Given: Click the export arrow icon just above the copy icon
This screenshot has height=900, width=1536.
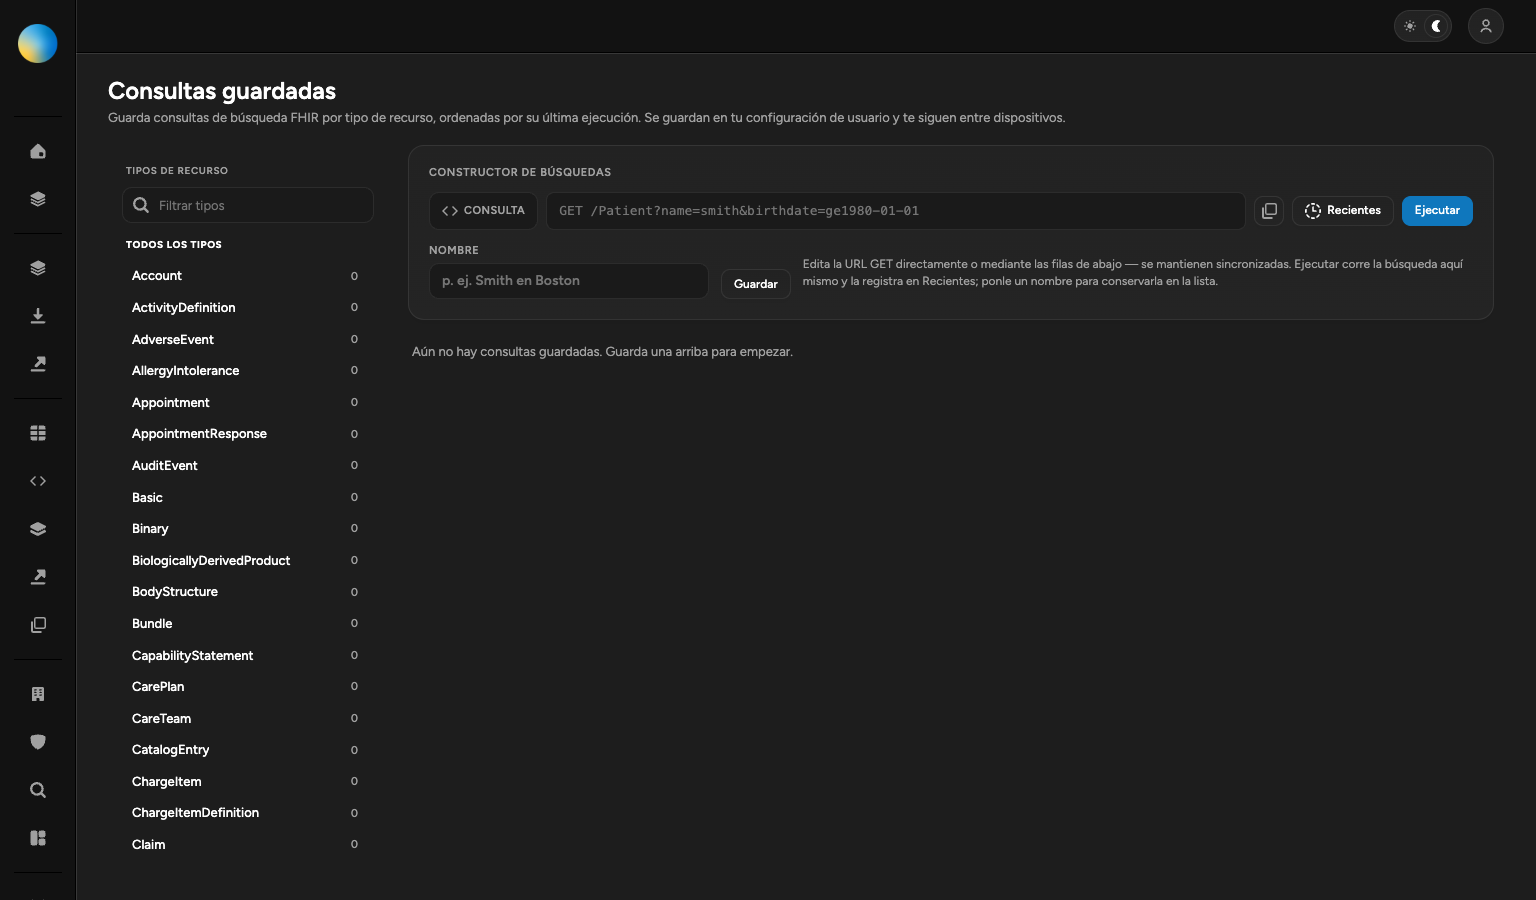Looking at the screenshot, I should click(38, 577).
